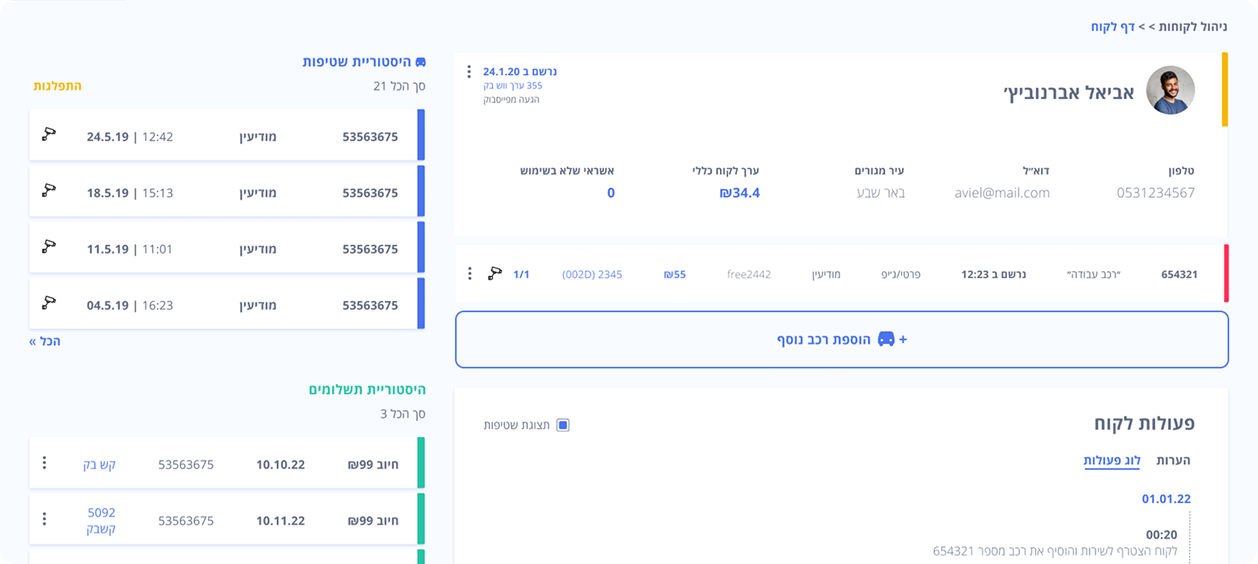Select wash history row dated 11.5.19
This screenshot has width=1258, height=564.
[227, 248]
